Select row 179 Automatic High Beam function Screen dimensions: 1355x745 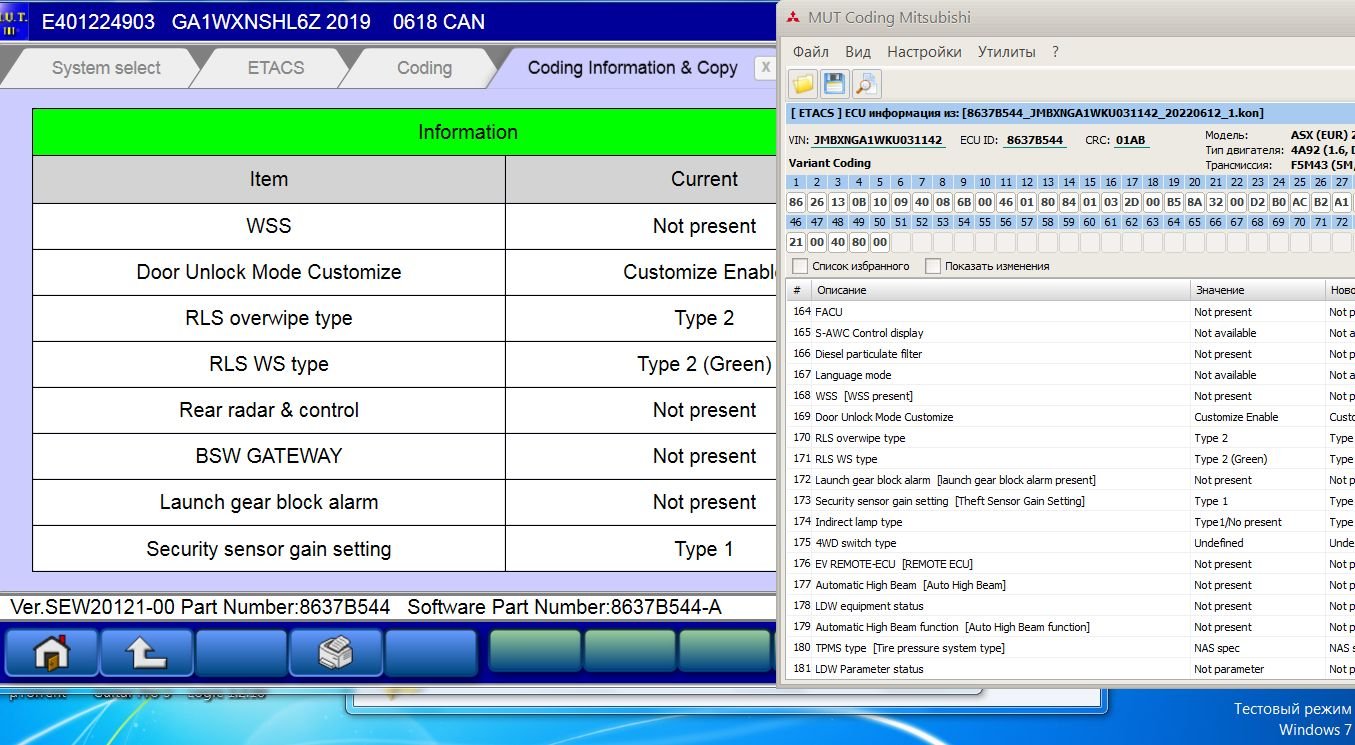pos(1071,627)
